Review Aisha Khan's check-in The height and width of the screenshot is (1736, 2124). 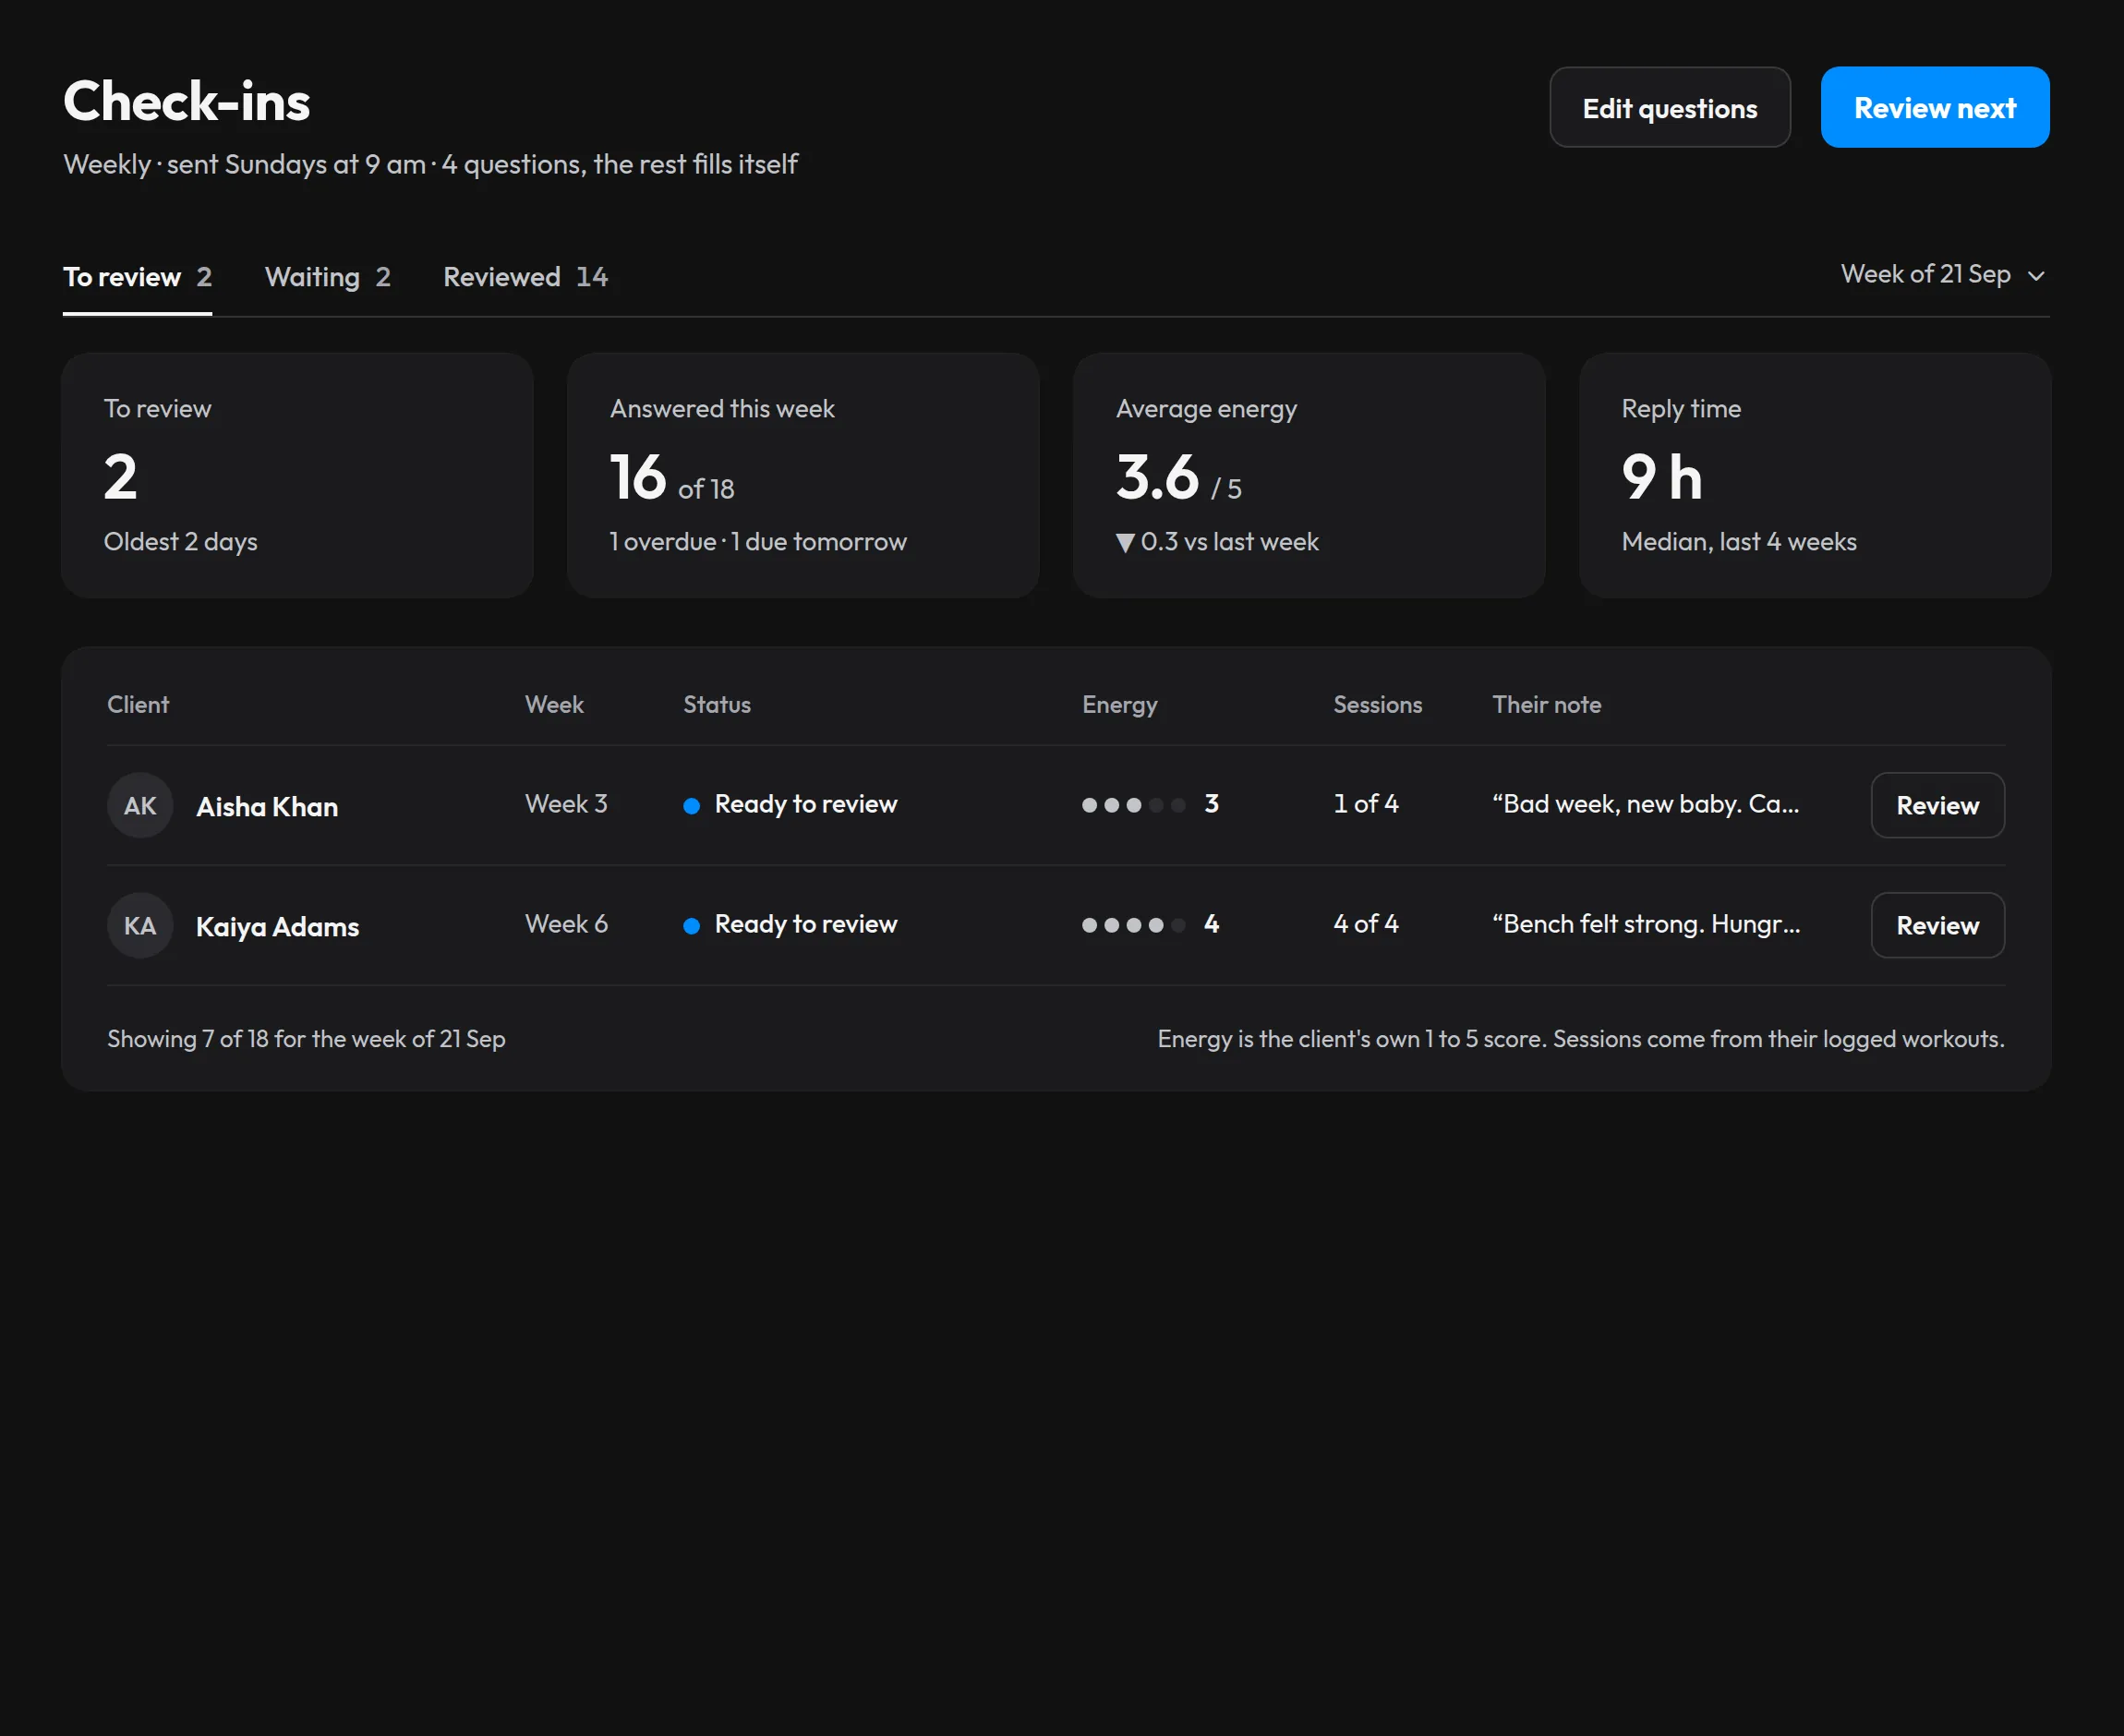(1937, 805)
